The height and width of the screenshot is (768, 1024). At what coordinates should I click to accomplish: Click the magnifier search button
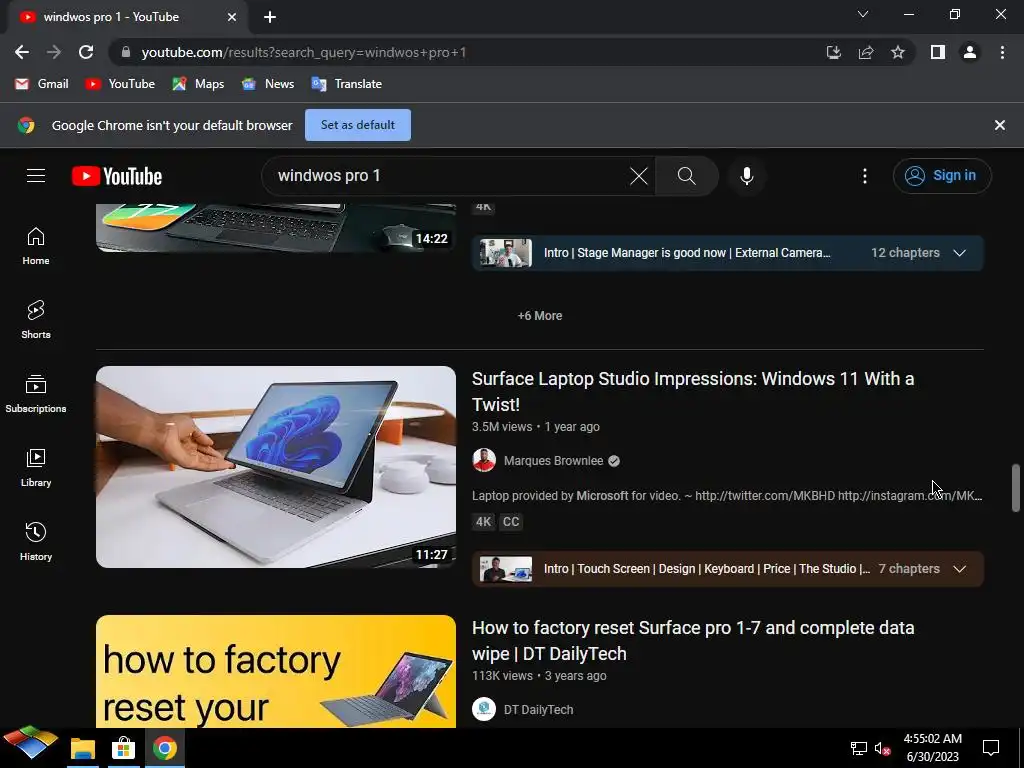[x=686, y=176]
